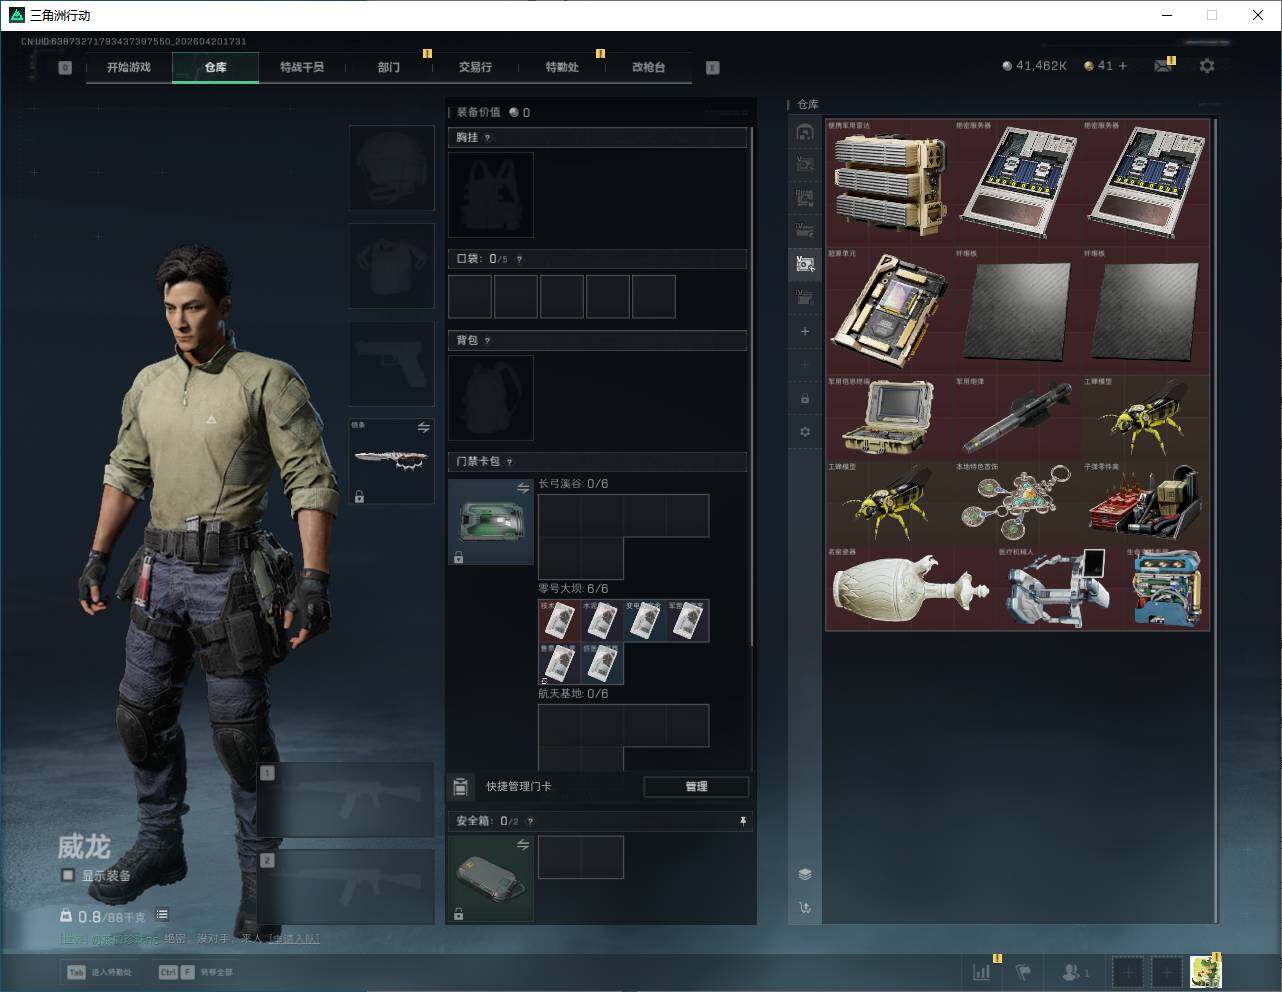Image resolution: width=1282 pixels, height=992 pixels.
Task: Invite a teammate to the first empty slot
Action: coord(1127,971)
